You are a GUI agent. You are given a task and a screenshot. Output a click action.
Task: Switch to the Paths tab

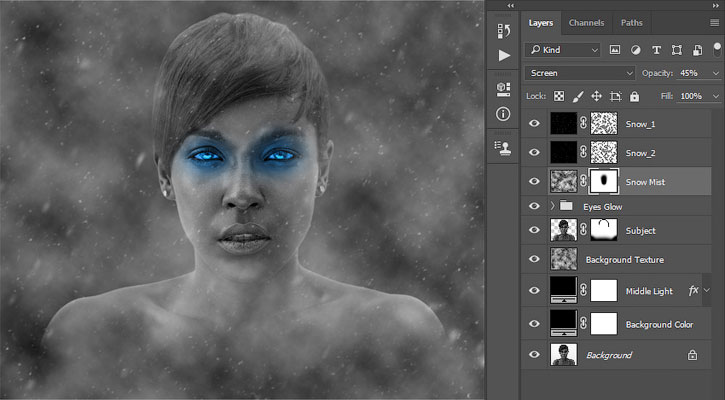(632, 23)
